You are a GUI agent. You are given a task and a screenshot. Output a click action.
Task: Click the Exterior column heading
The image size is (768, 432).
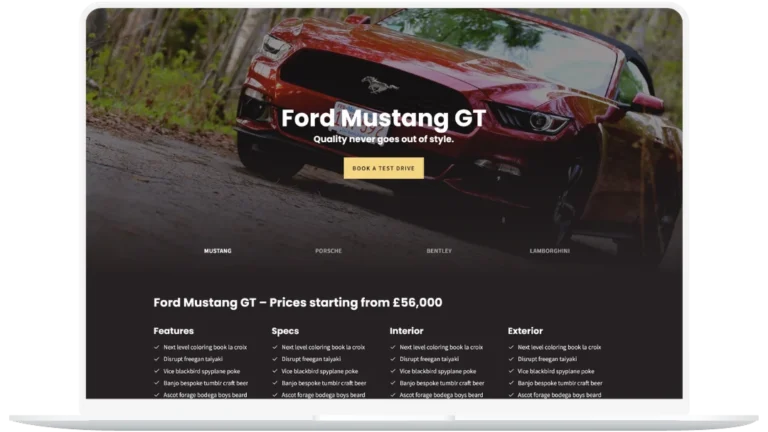[x=525, y=331]
